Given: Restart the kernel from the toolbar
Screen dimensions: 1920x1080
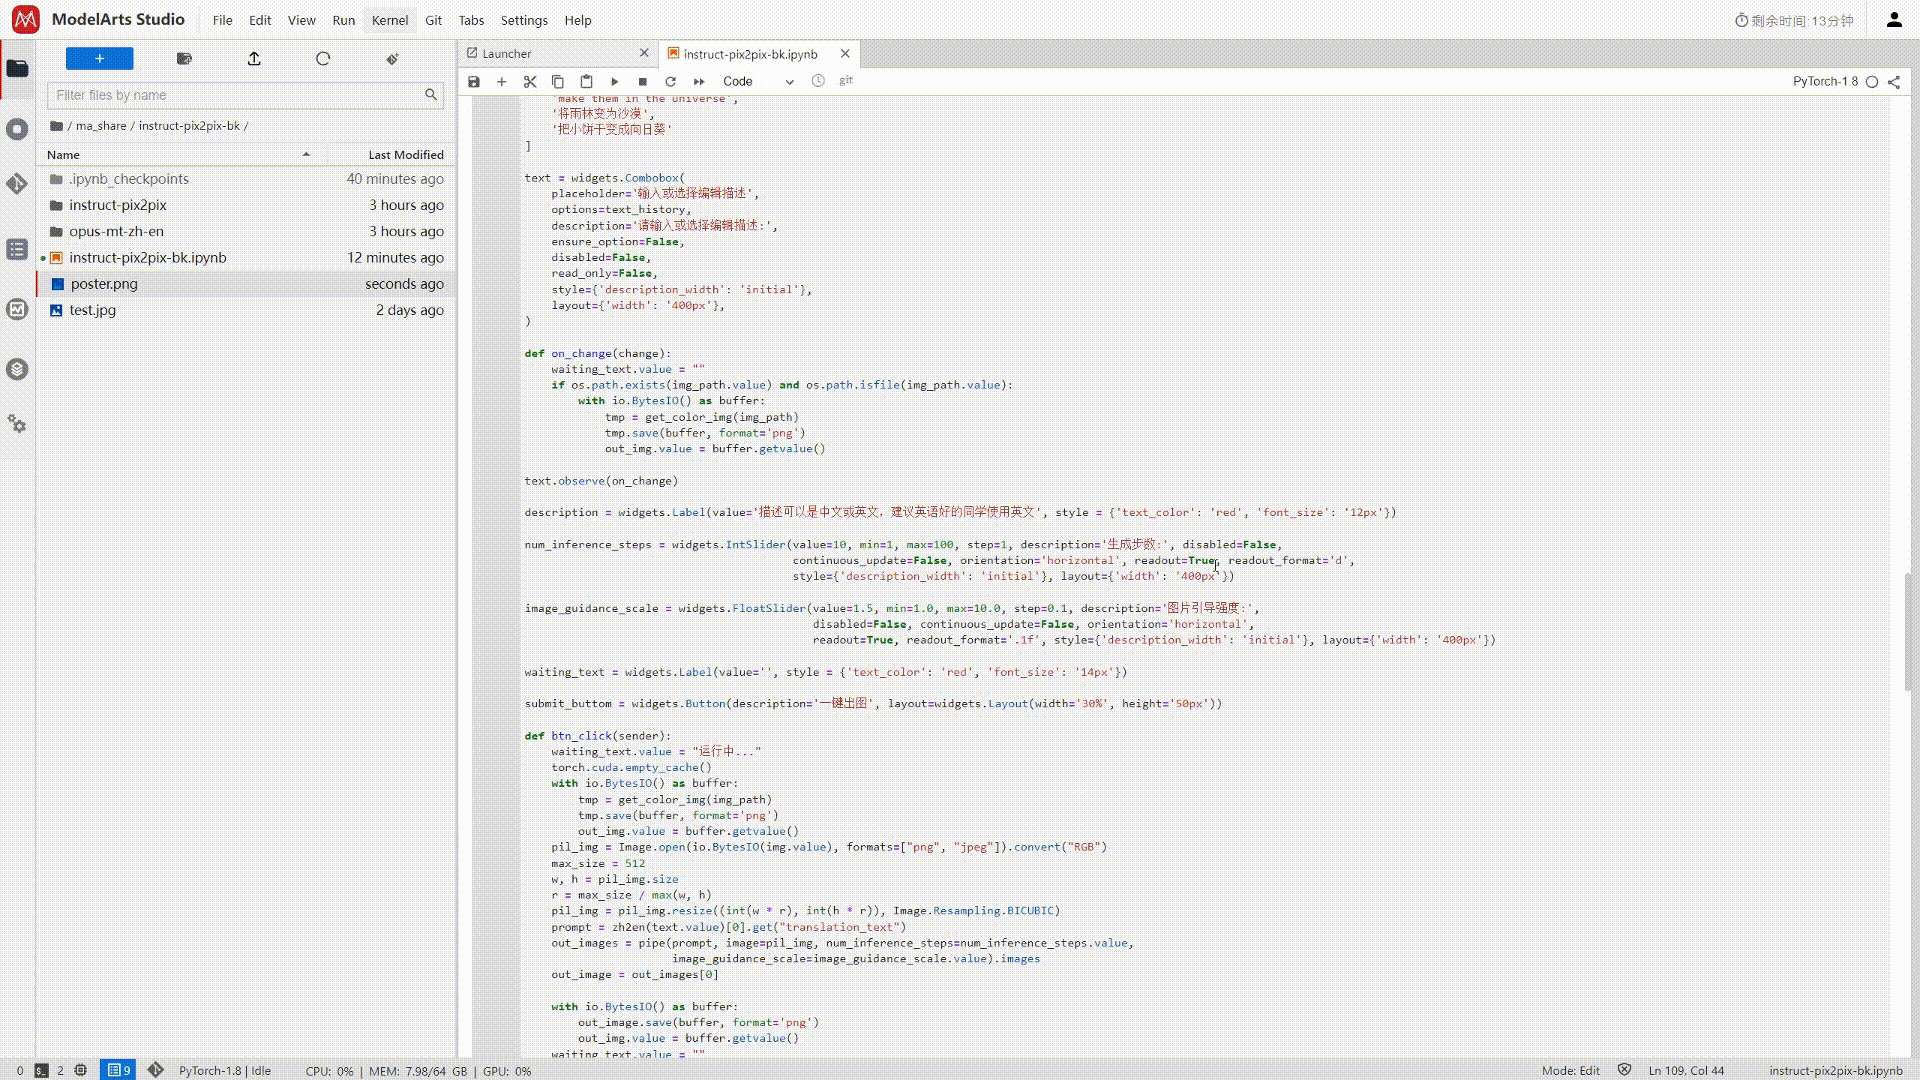Looking at the screenshot, I should (x=671, y=82).
